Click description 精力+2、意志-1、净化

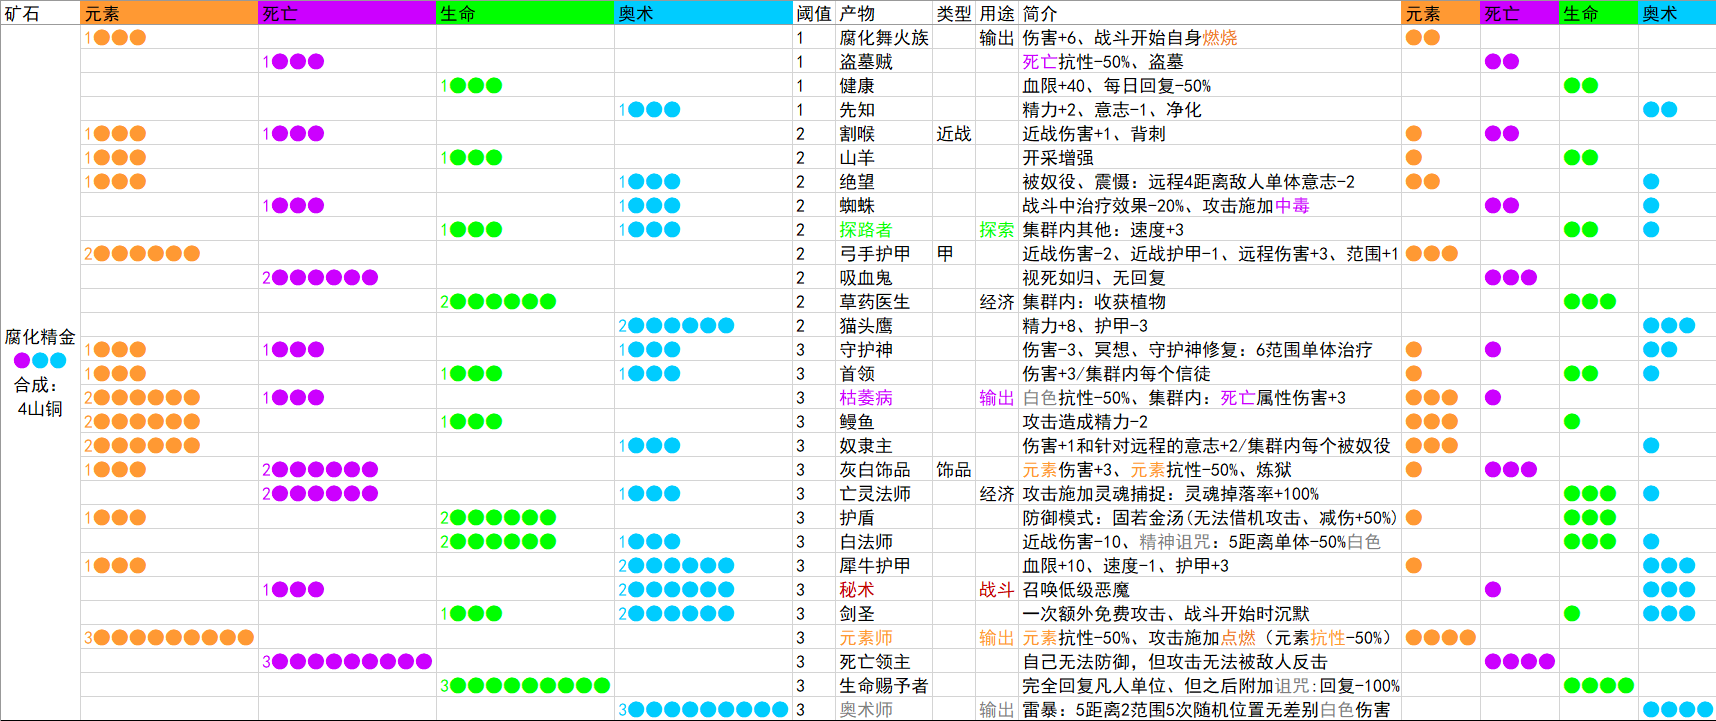(x=1112, y=109)
